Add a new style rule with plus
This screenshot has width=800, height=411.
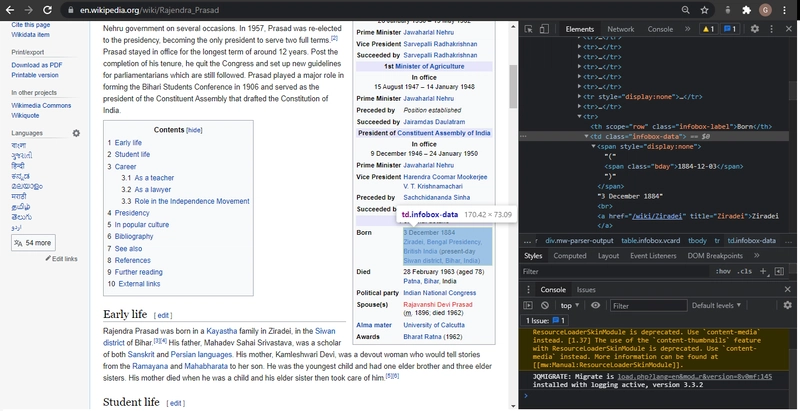point(763,271)
